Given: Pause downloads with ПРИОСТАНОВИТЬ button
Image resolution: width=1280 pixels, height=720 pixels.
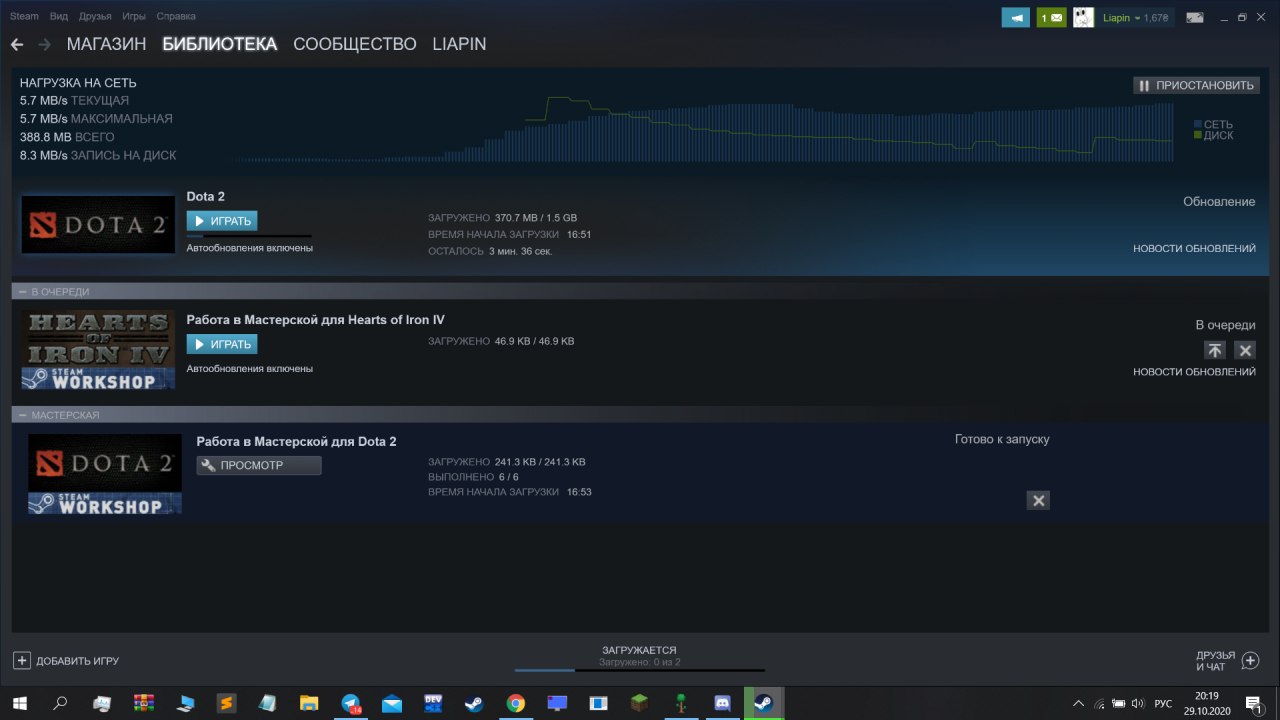Looking at the screenshot, I should 1196,85.
